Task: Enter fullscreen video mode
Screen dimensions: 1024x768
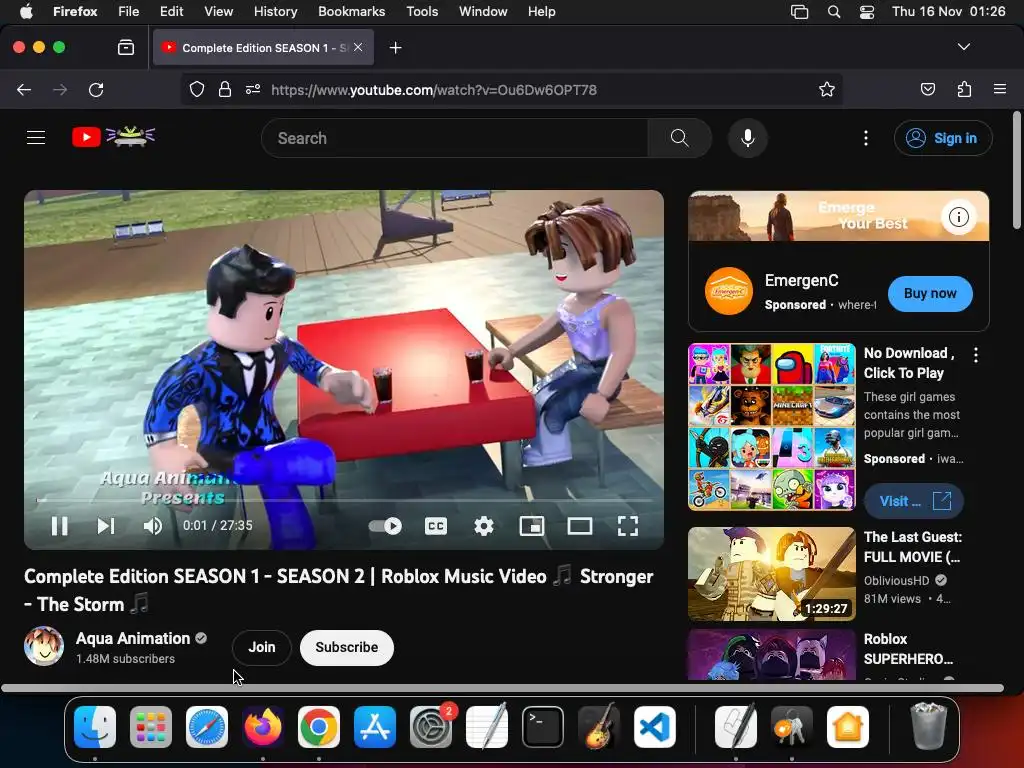Action: [628, 526]
